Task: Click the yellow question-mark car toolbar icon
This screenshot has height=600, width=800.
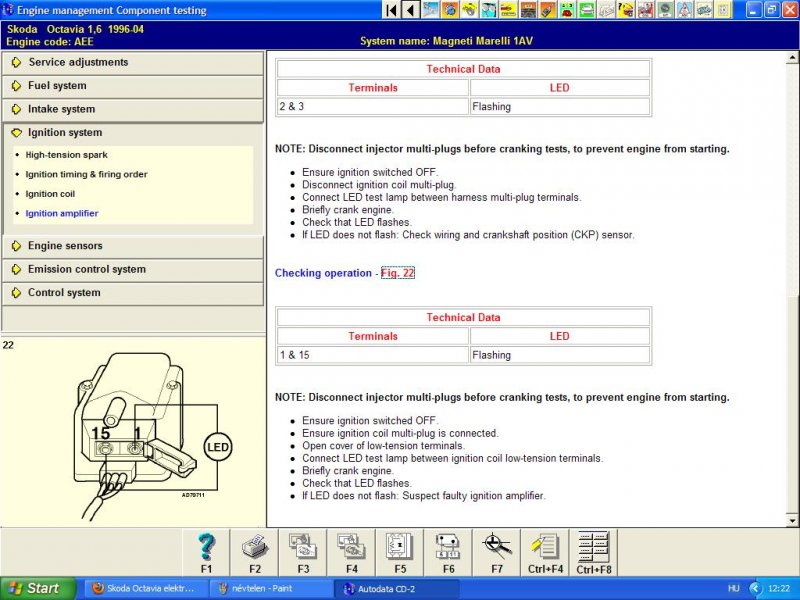Action: point(626,10)
